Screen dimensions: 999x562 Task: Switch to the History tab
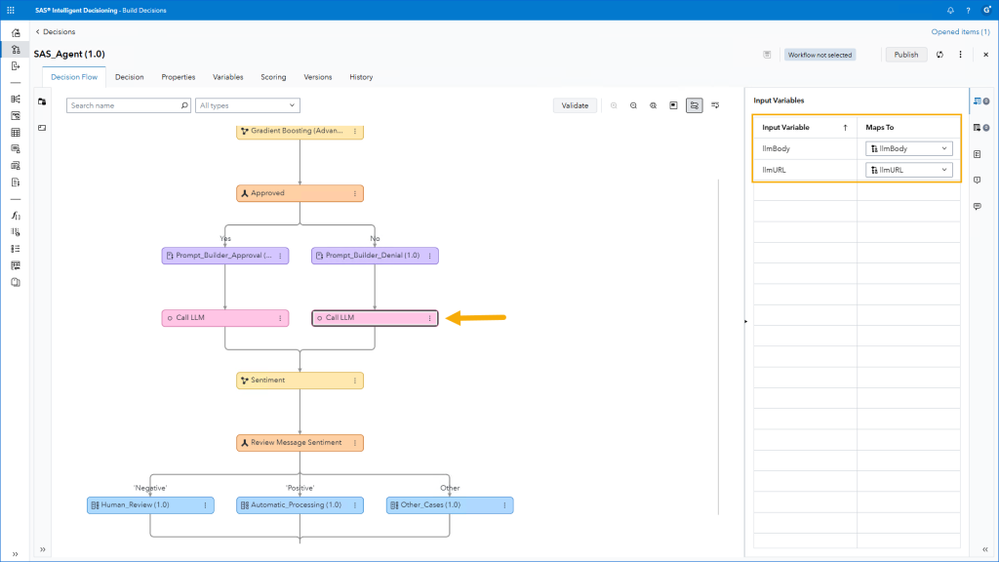tap(361, 77)
